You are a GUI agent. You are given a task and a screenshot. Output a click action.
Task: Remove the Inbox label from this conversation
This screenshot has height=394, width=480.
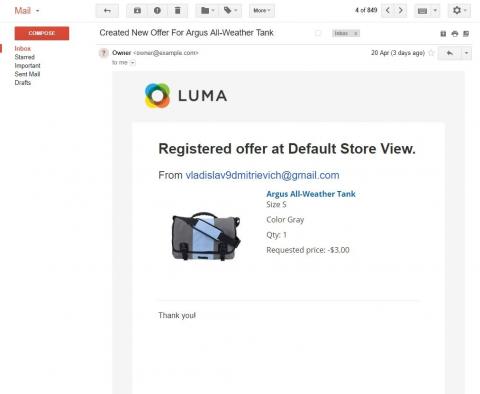pos(356,33)
